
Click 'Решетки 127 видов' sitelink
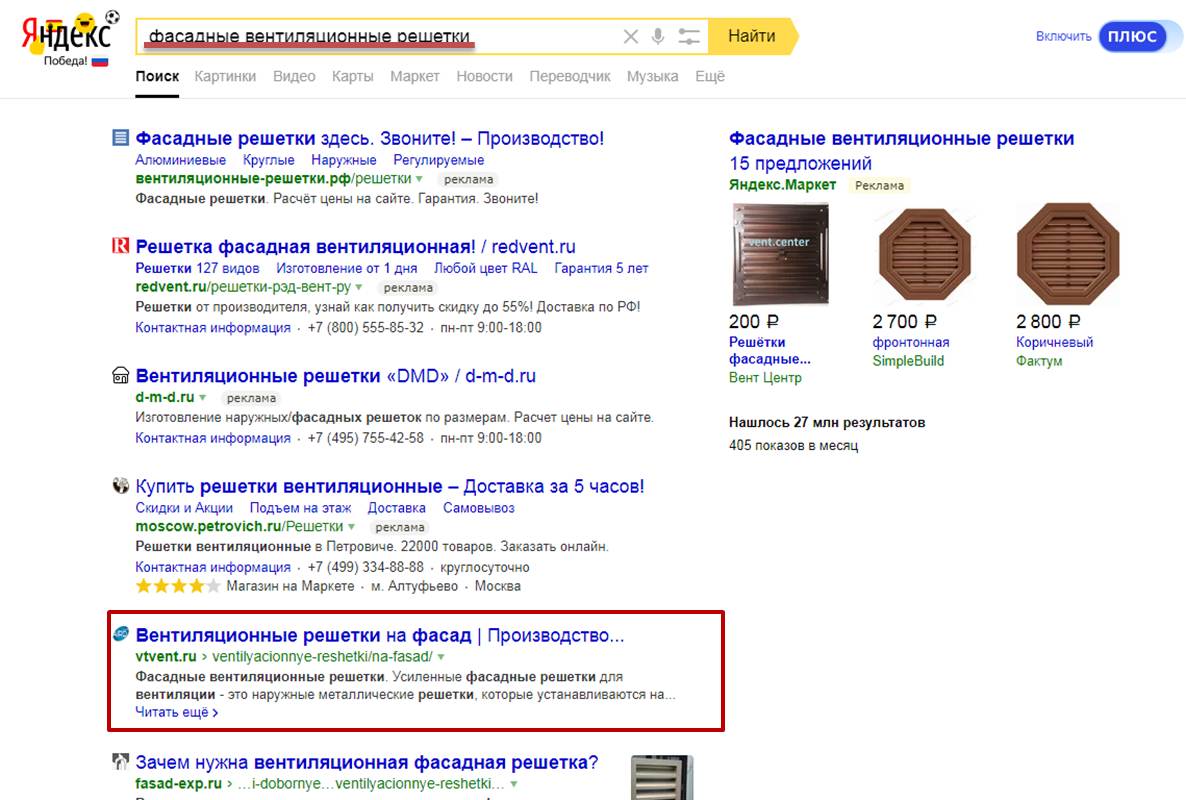click(197, 268)
